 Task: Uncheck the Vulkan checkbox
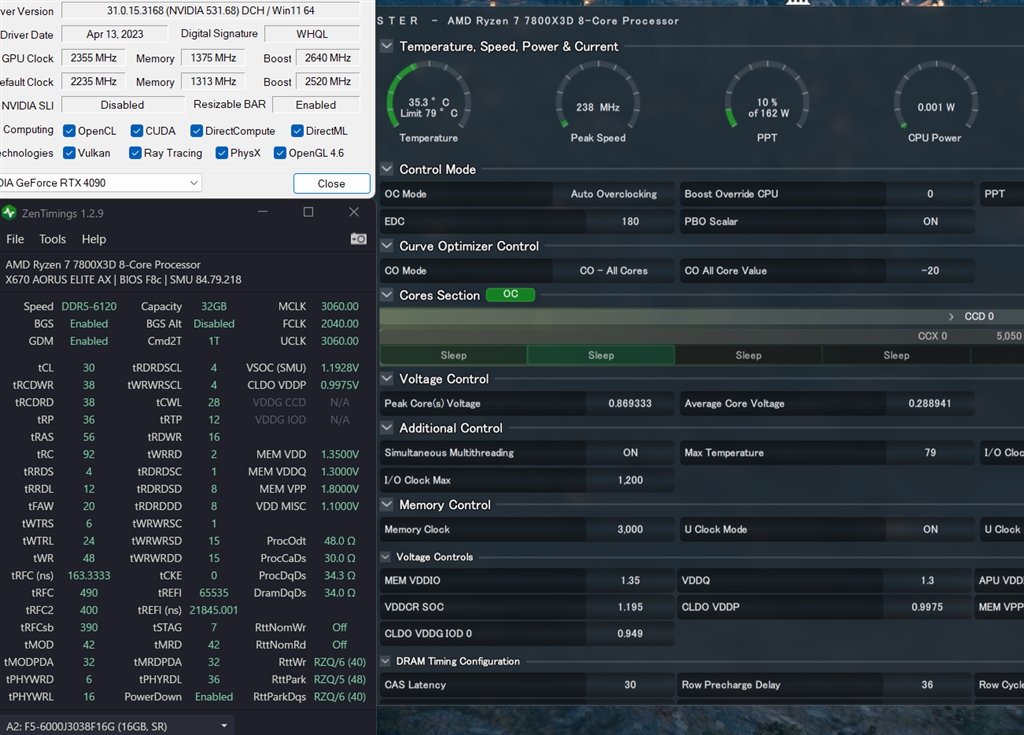[x=69, y=153]
